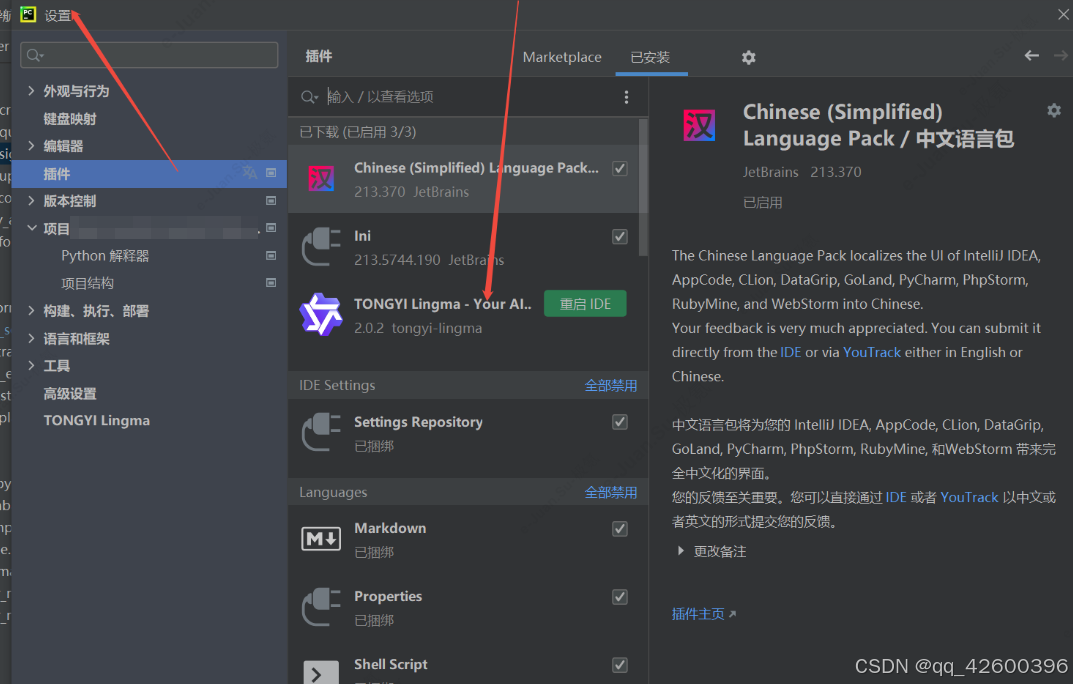Focus the settings search input field
Viewport: 1073px width, 684px height.
[x=149, y=55]
